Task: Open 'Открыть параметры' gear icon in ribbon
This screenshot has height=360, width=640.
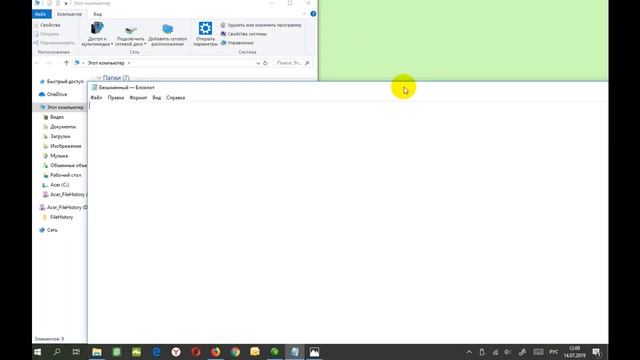Action: pos(205,33)
